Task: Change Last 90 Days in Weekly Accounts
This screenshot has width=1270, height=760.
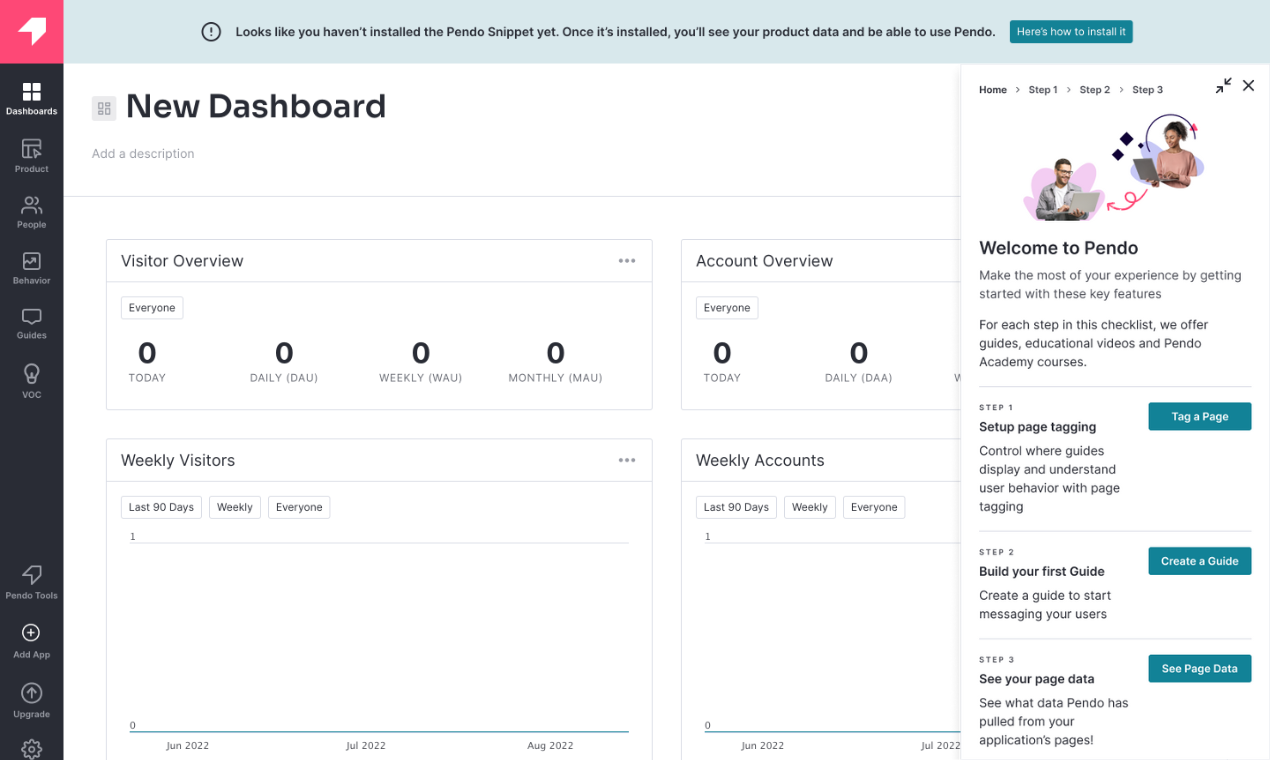Action: point(736,507)
